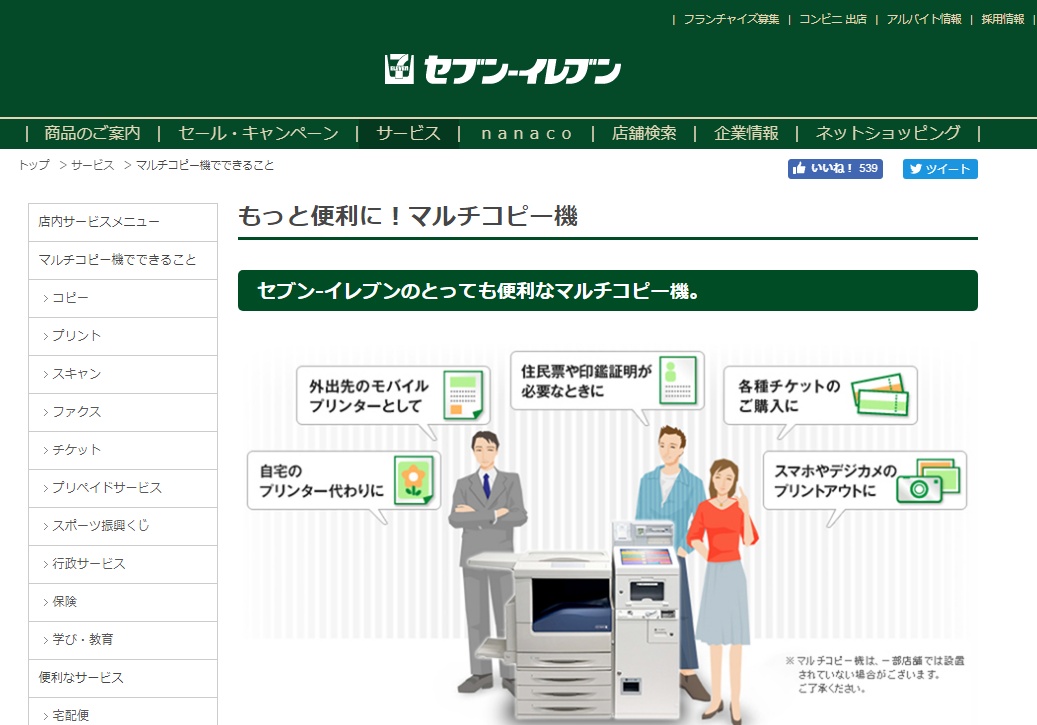Open プリペイドサービス sidebar item
Image resolution: width=1037 pixels, height=725 pixels.
pyautogui.click(x=123, y=488)
